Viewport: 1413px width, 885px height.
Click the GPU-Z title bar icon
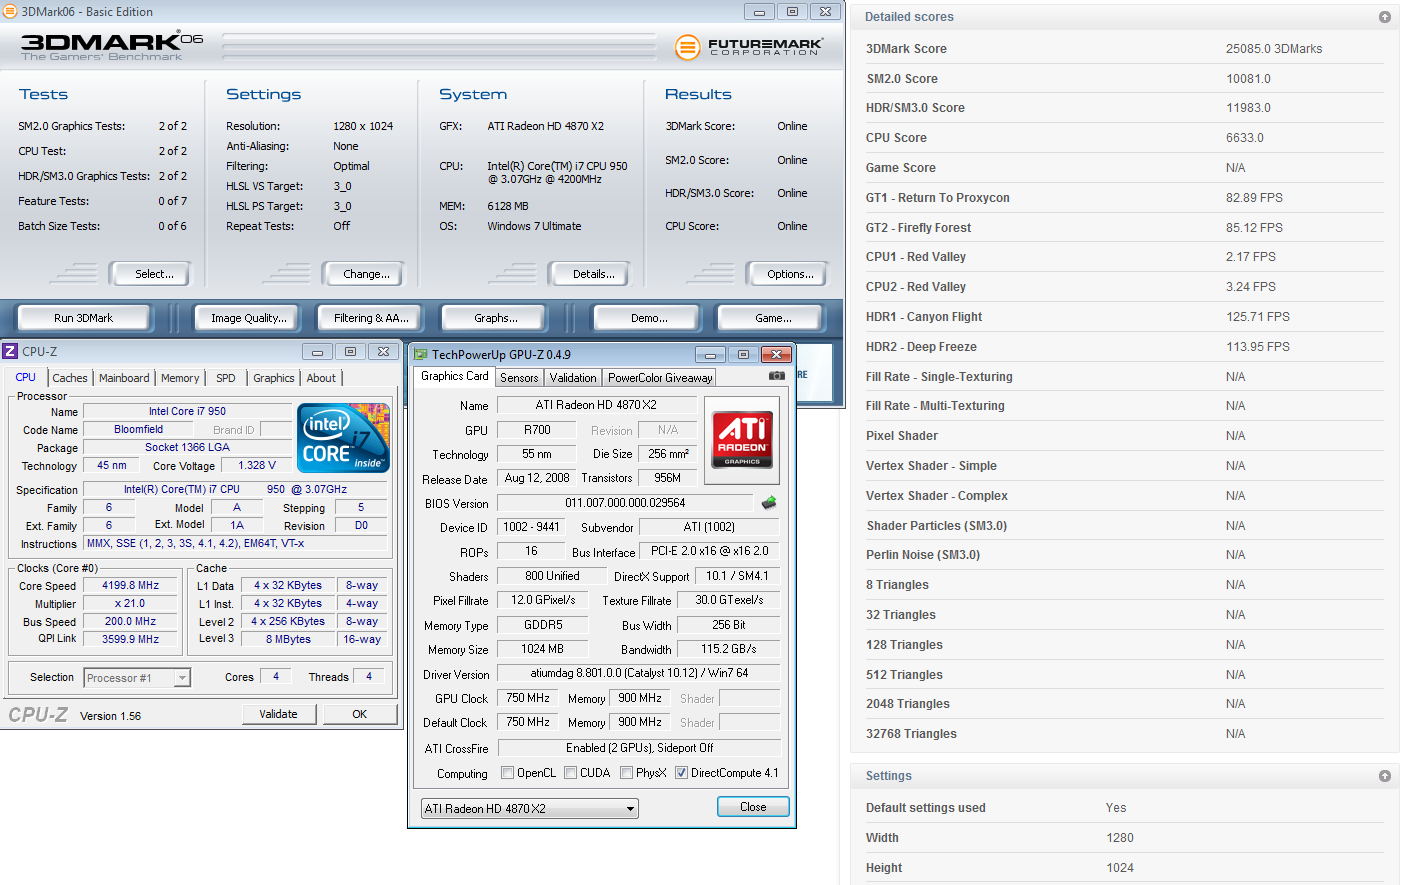tap(421, 354)
